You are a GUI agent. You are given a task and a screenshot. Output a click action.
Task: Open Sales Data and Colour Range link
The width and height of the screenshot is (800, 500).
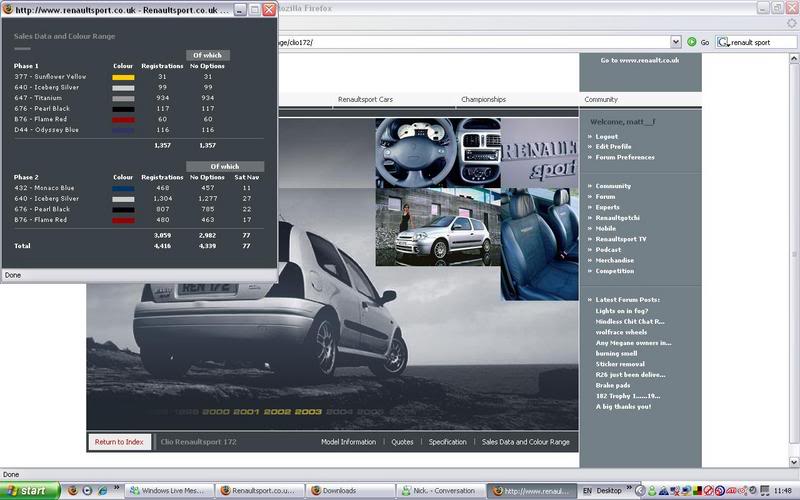click(525, 441)
